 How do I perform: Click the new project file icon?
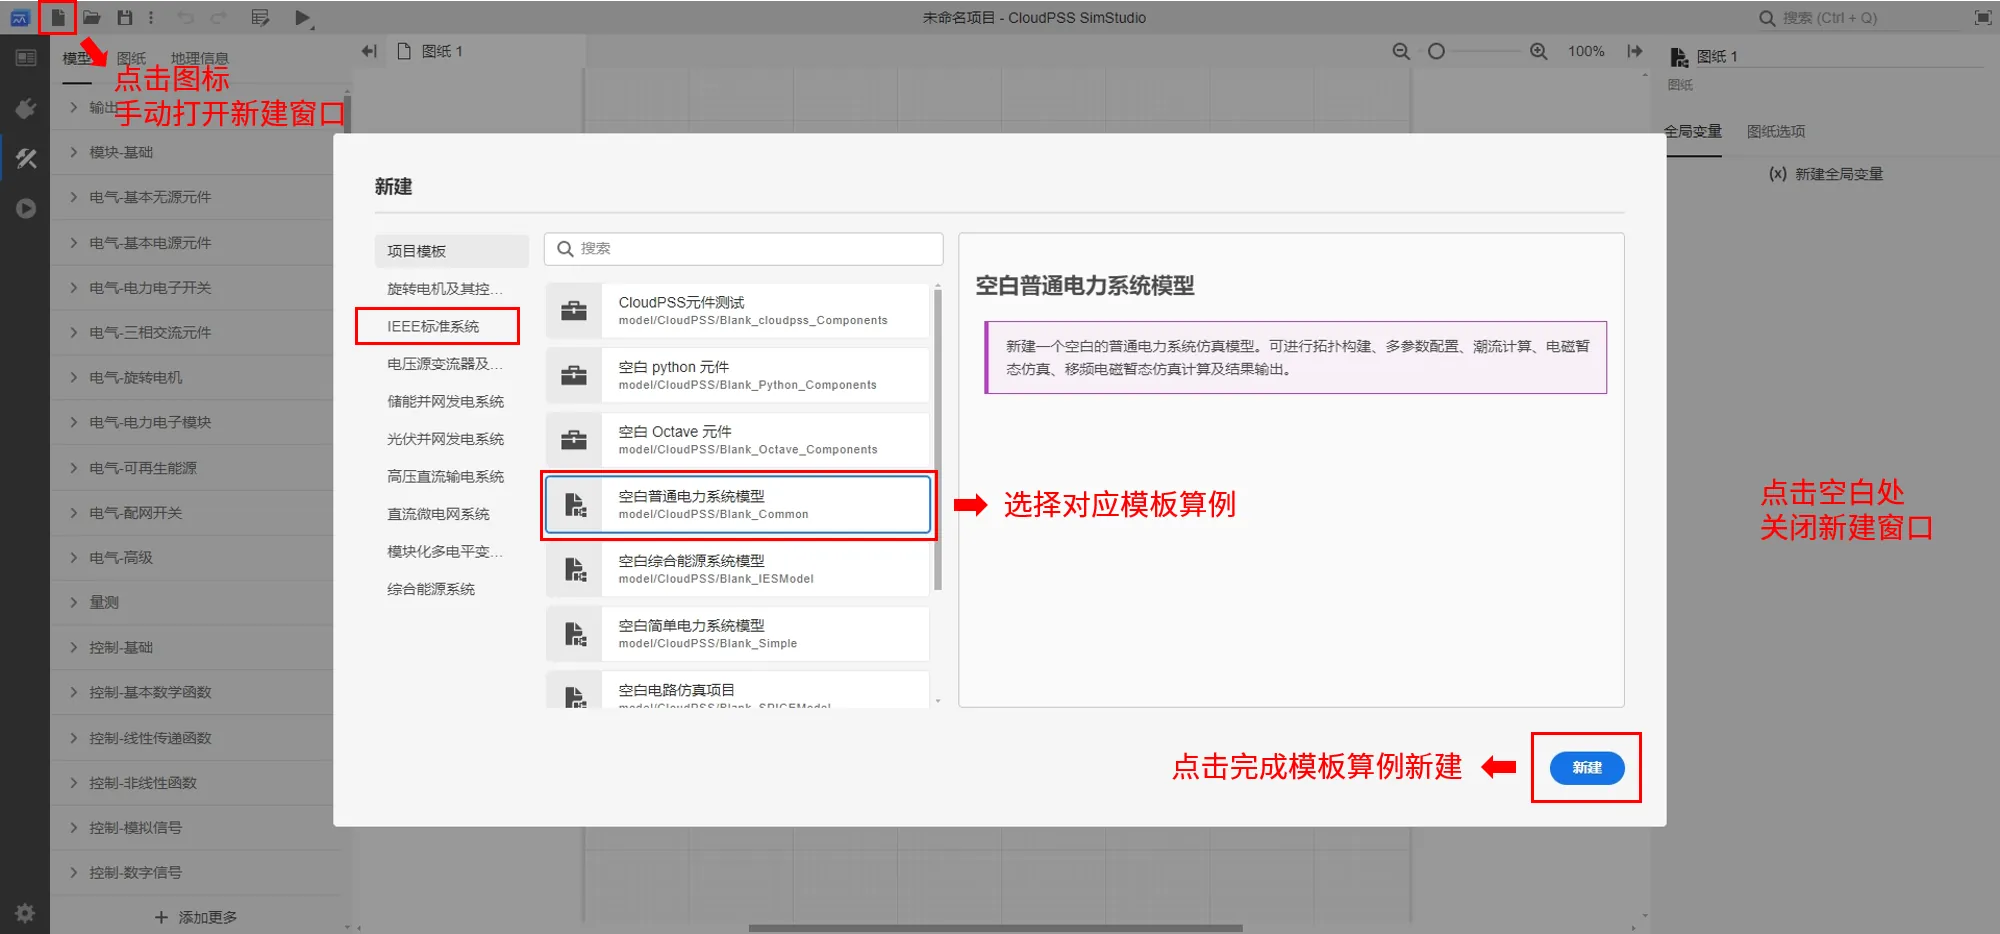click(x=58, y=17)
